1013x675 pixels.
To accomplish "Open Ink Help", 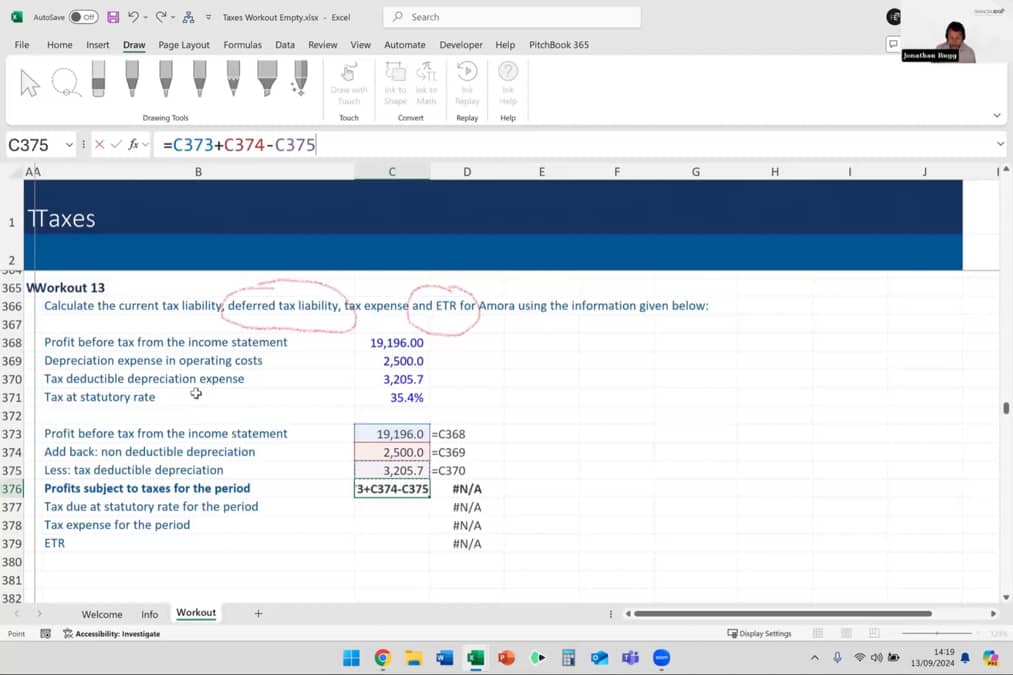I will pyautogui.click(x=508, y=83).
